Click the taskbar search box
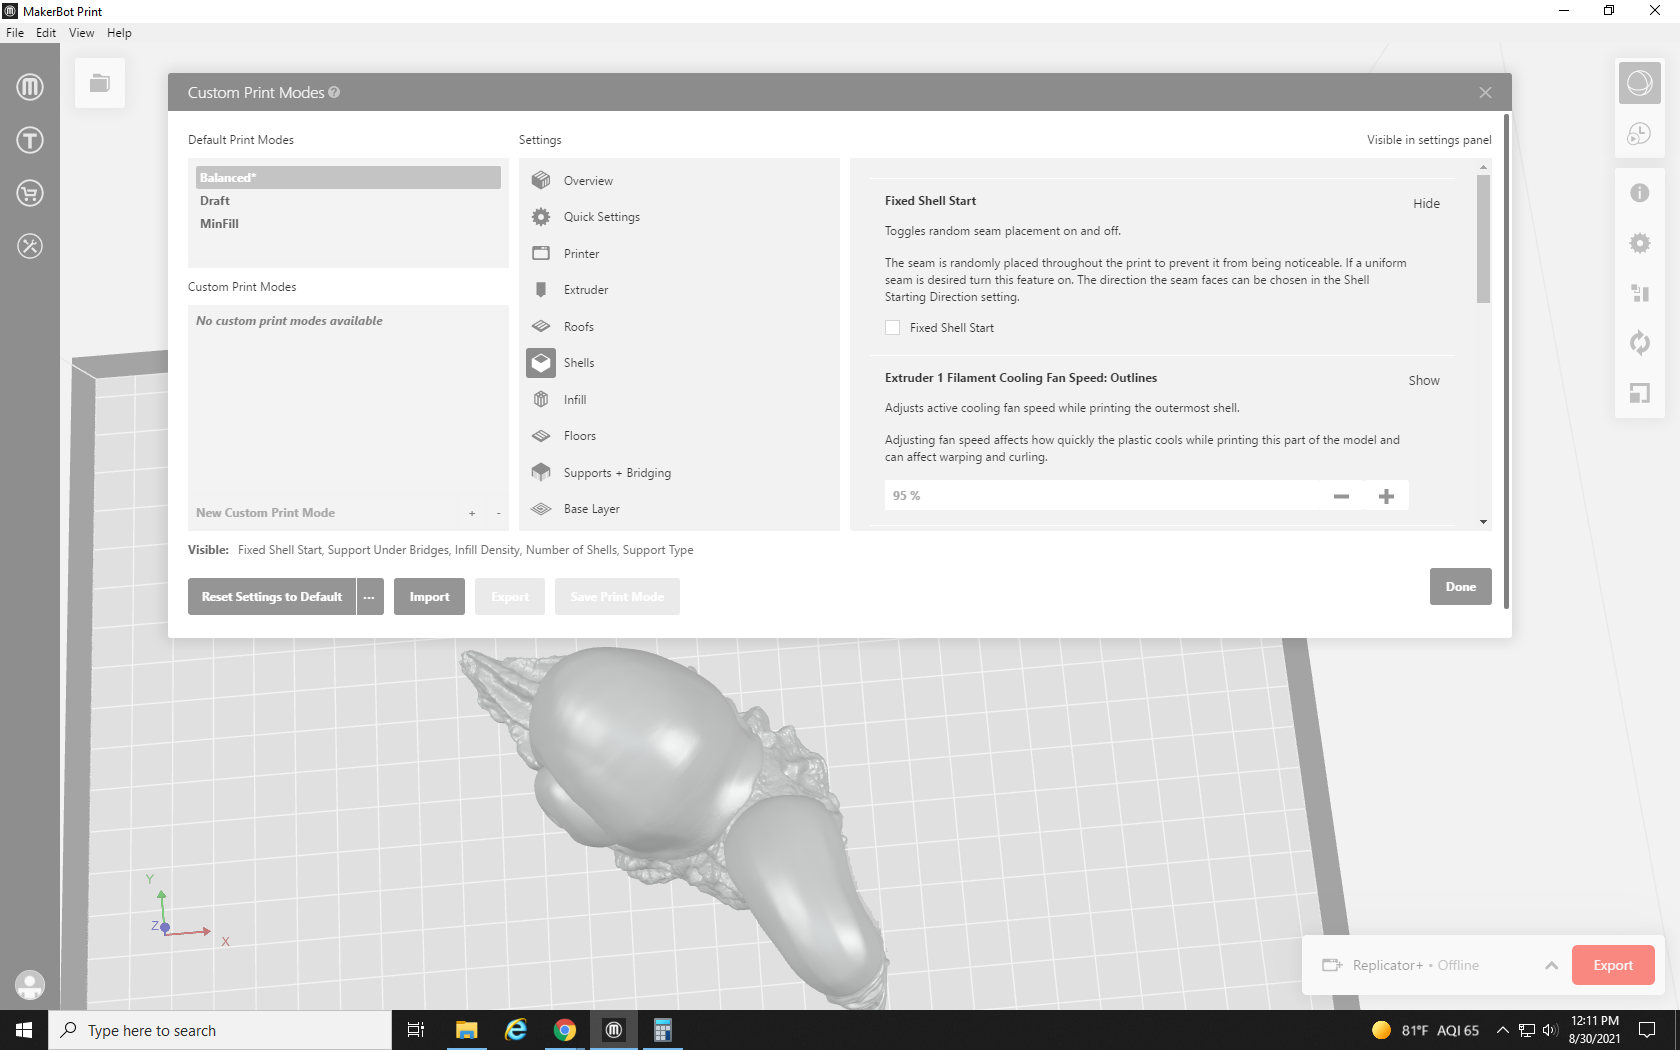This screenshot has width=1680, height=1050. pos(220,1030)
